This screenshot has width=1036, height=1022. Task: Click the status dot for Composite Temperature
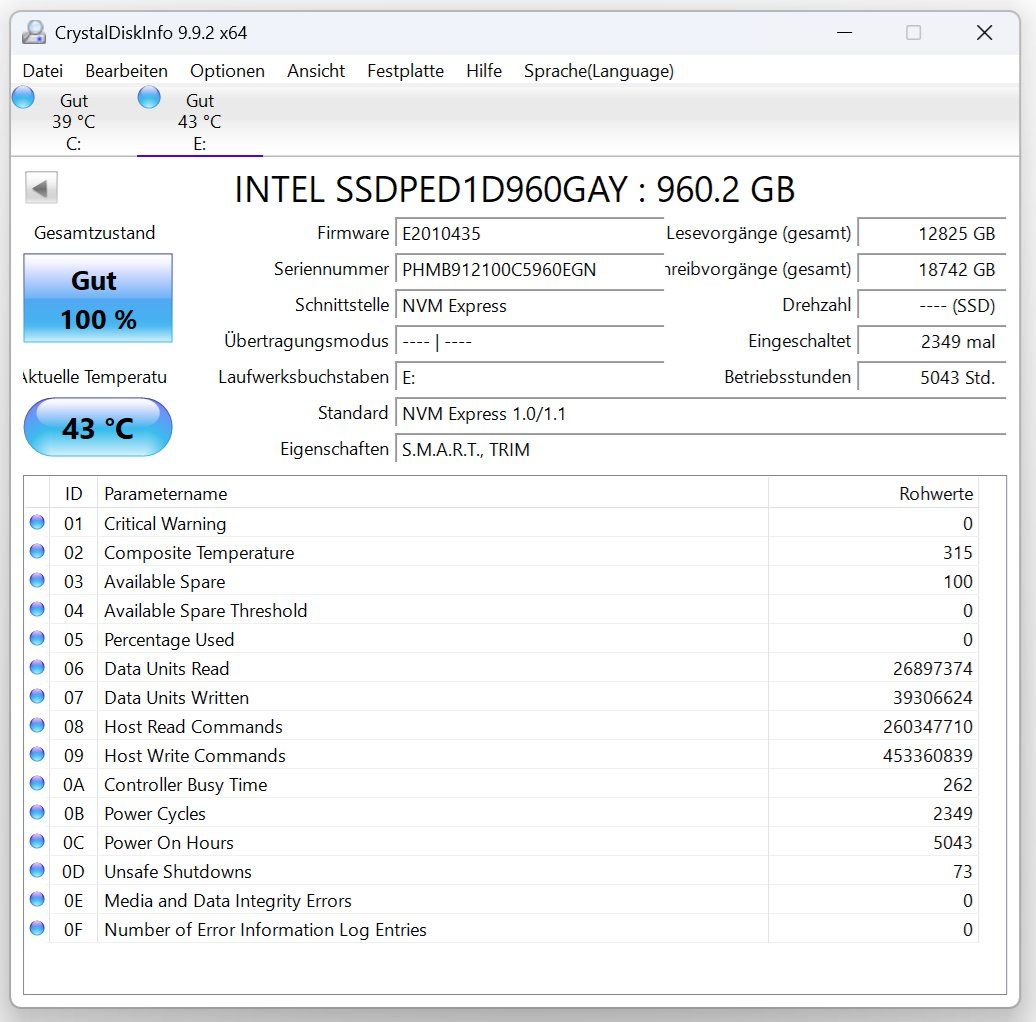37,552
